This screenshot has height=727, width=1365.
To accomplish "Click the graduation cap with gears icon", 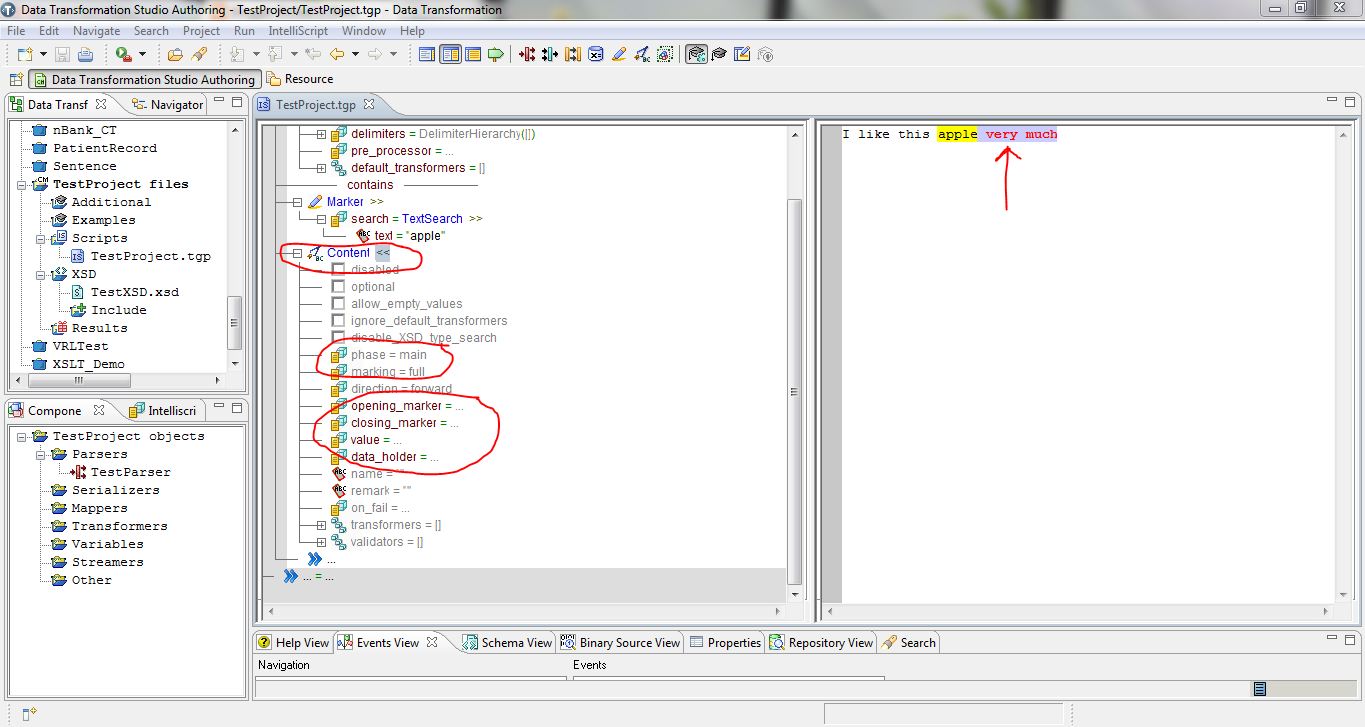I will pyautogui.click(x=696, y=54).
